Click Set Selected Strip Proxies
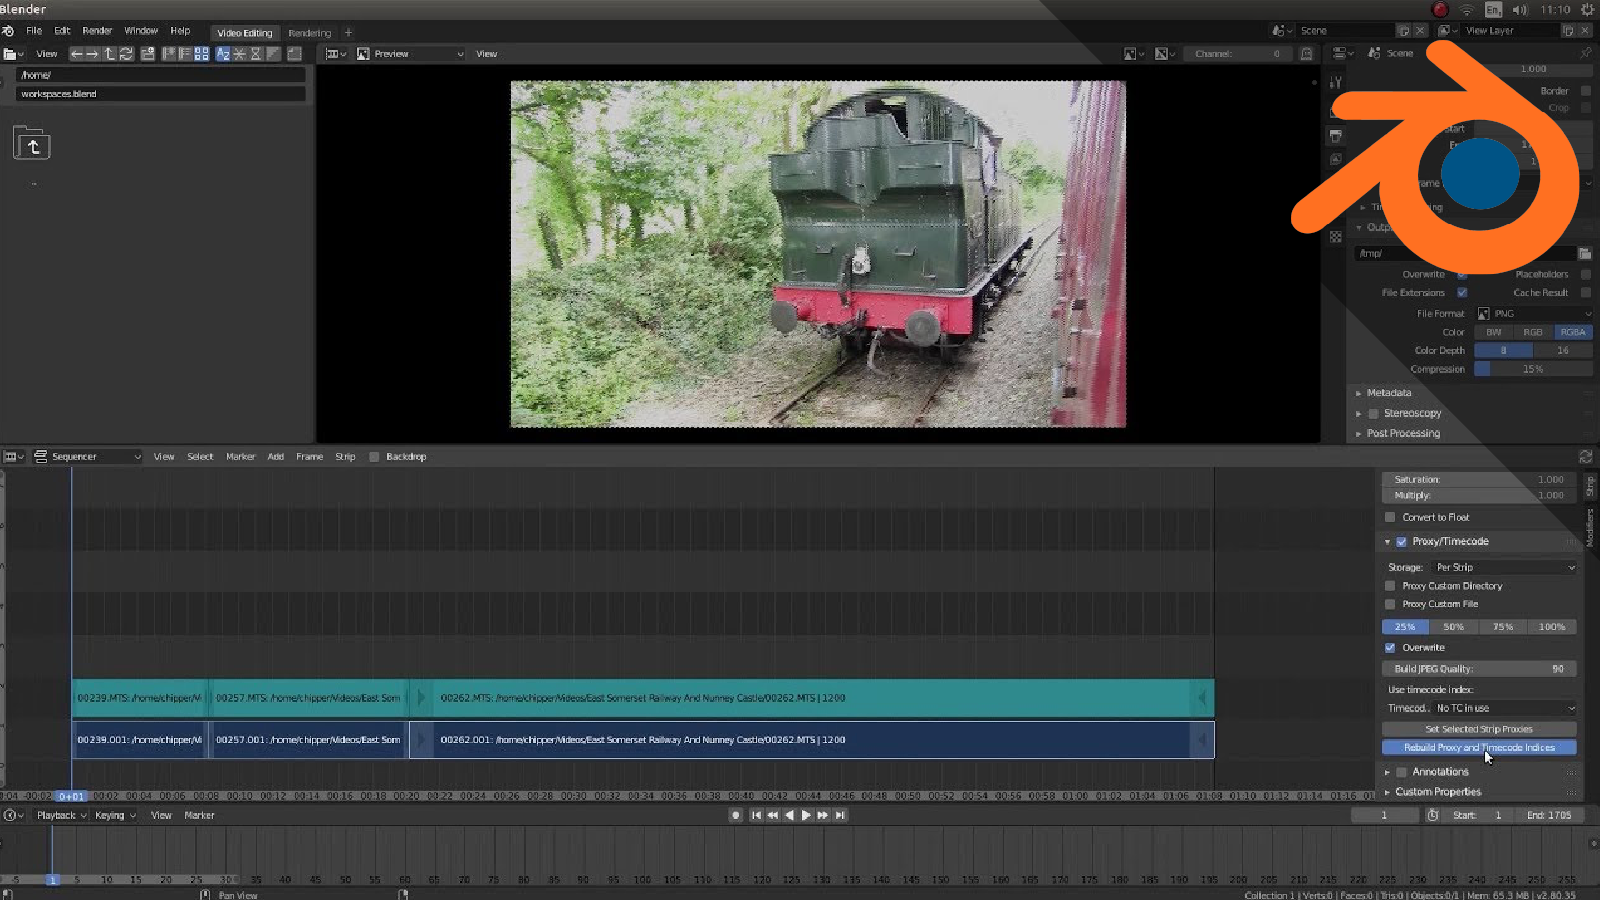Viewport: 1600px width, 900px height. (x=1479, y=730)
